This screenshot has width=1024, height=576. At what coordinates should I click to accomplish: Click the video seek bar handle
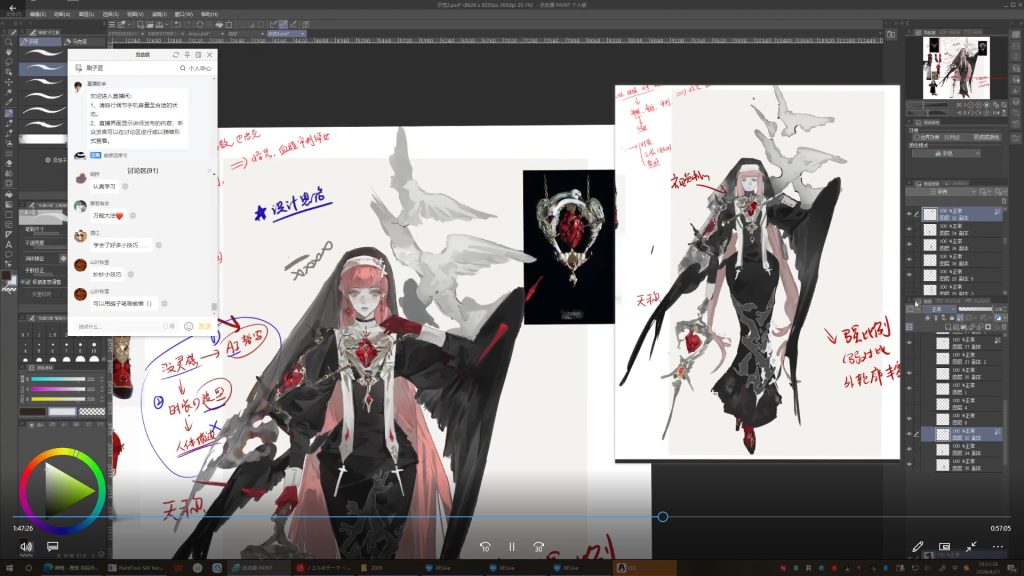click(x=662, y=517)
